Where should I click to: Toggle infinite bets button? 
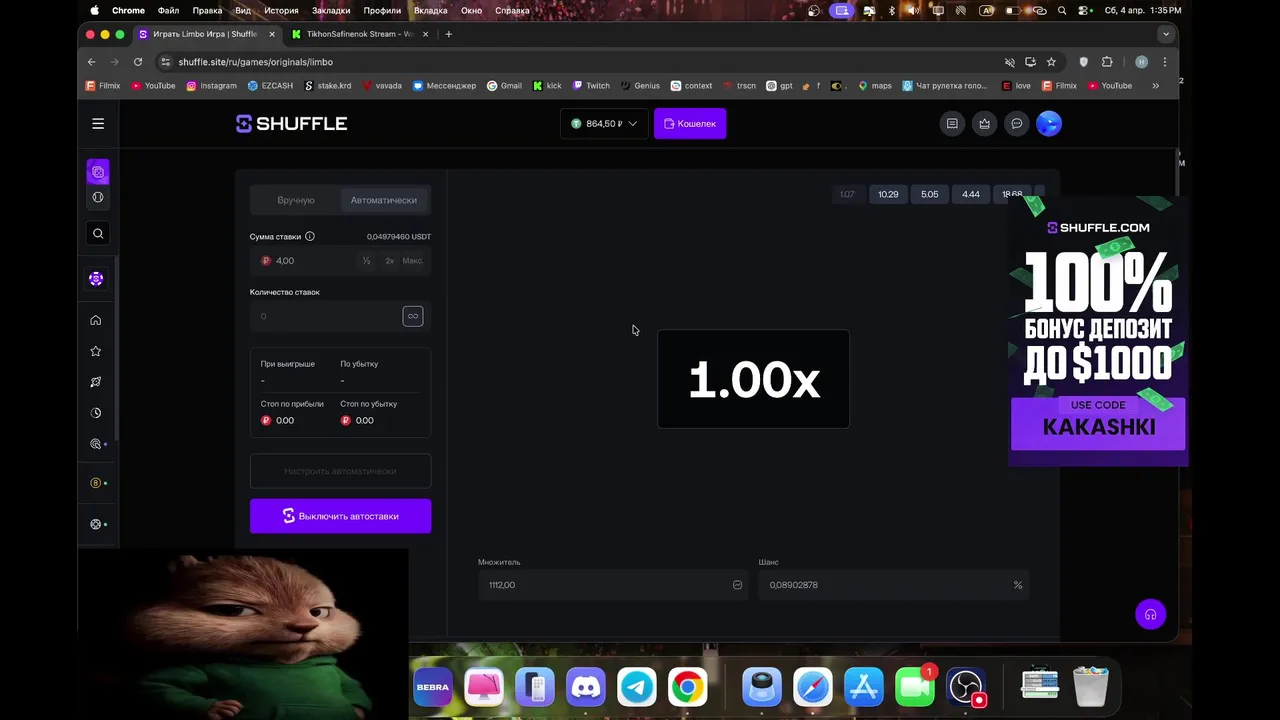pos(413,316)
